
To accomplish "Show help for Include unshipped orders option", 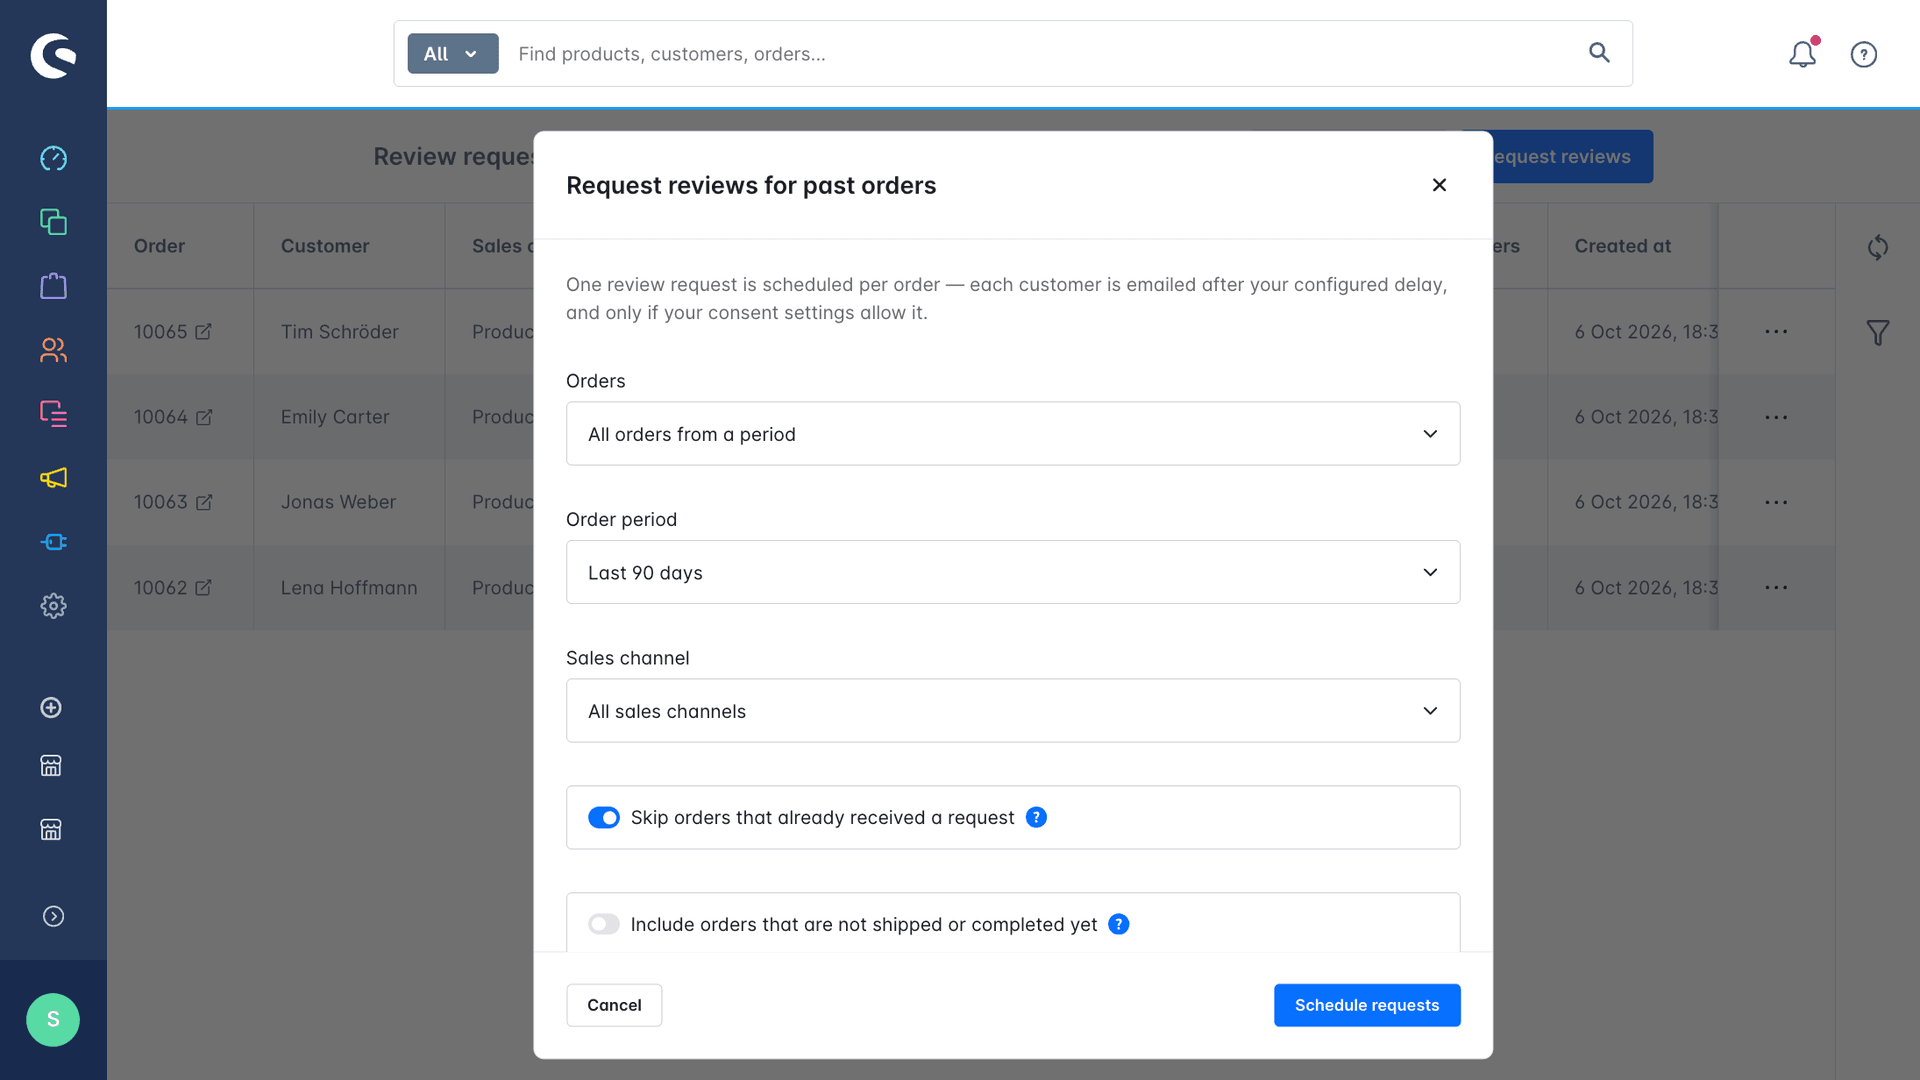I will (x=1119, y=924).
